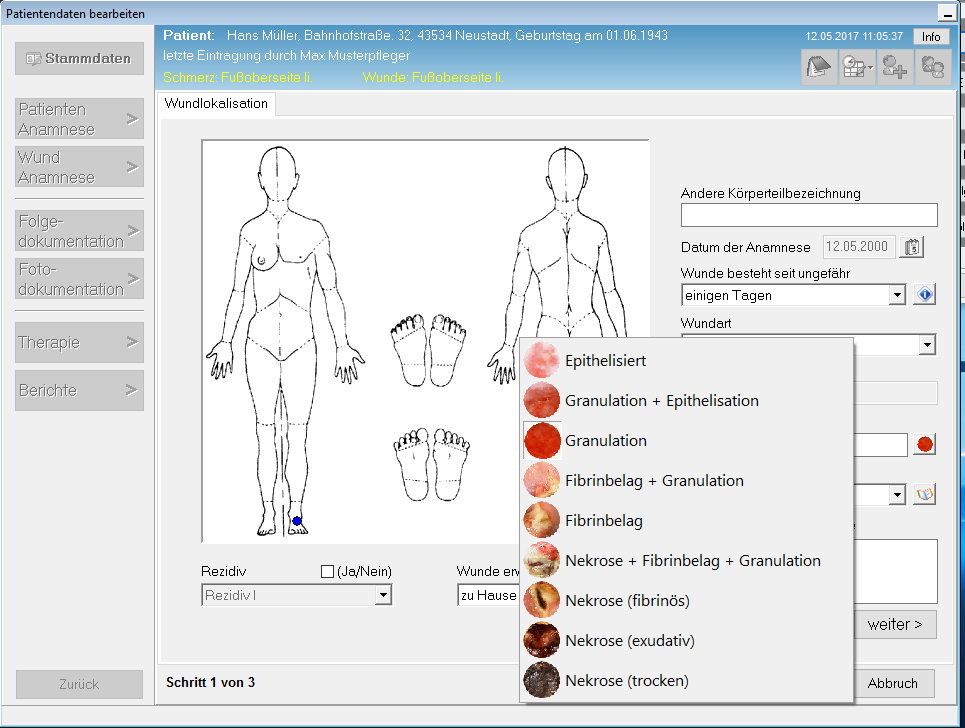Switch to the Wundlokalisation tab

[x=216, y=103]
